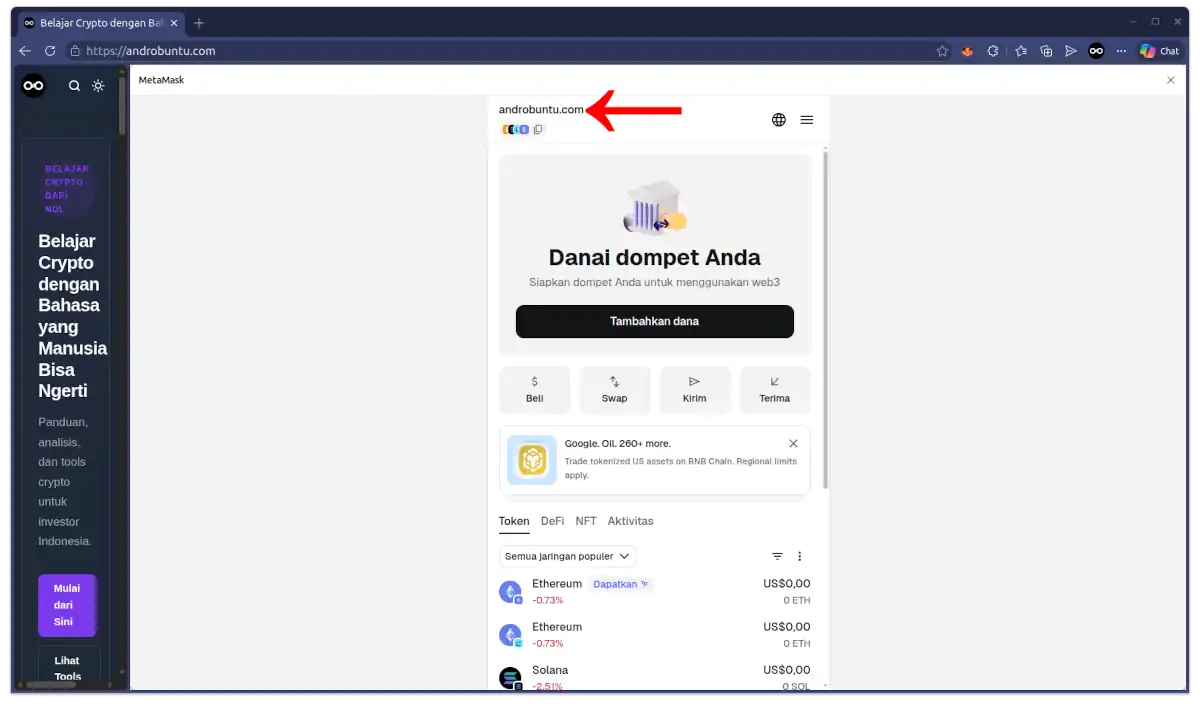Expand the Semua jaringan populer dropdown
This screenshot has height=715, width=1200.
pyautogui.click(x=567, y=556)
